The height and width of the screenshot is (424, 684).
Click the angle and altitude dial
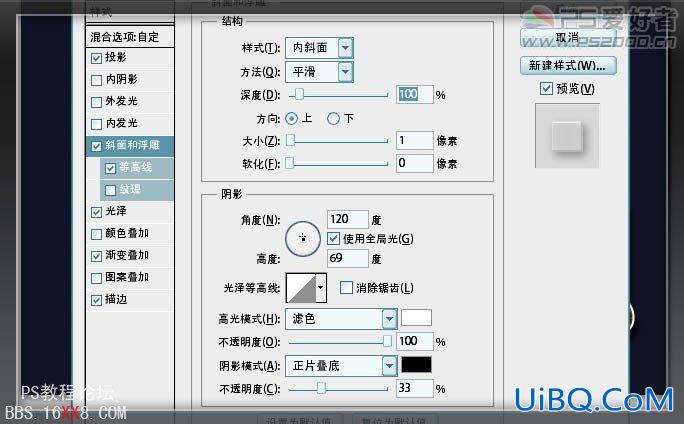click(x=303, y=238)
